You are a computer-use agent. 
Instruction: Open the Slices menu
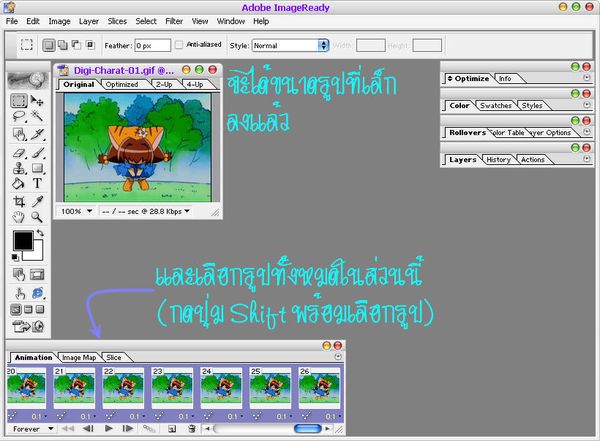[x=117, y=21]
